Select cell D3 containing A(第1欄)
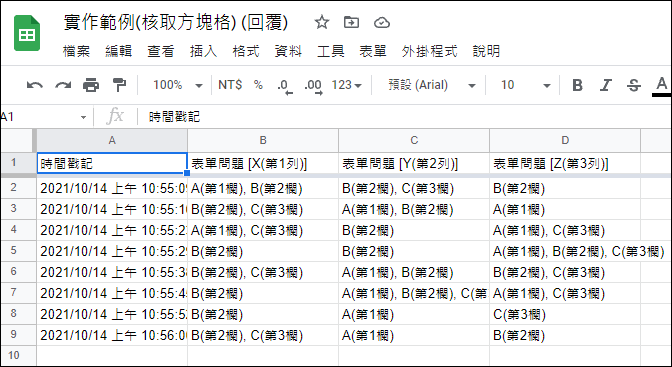This screenshot has width=672, height=367. [565, 209]
